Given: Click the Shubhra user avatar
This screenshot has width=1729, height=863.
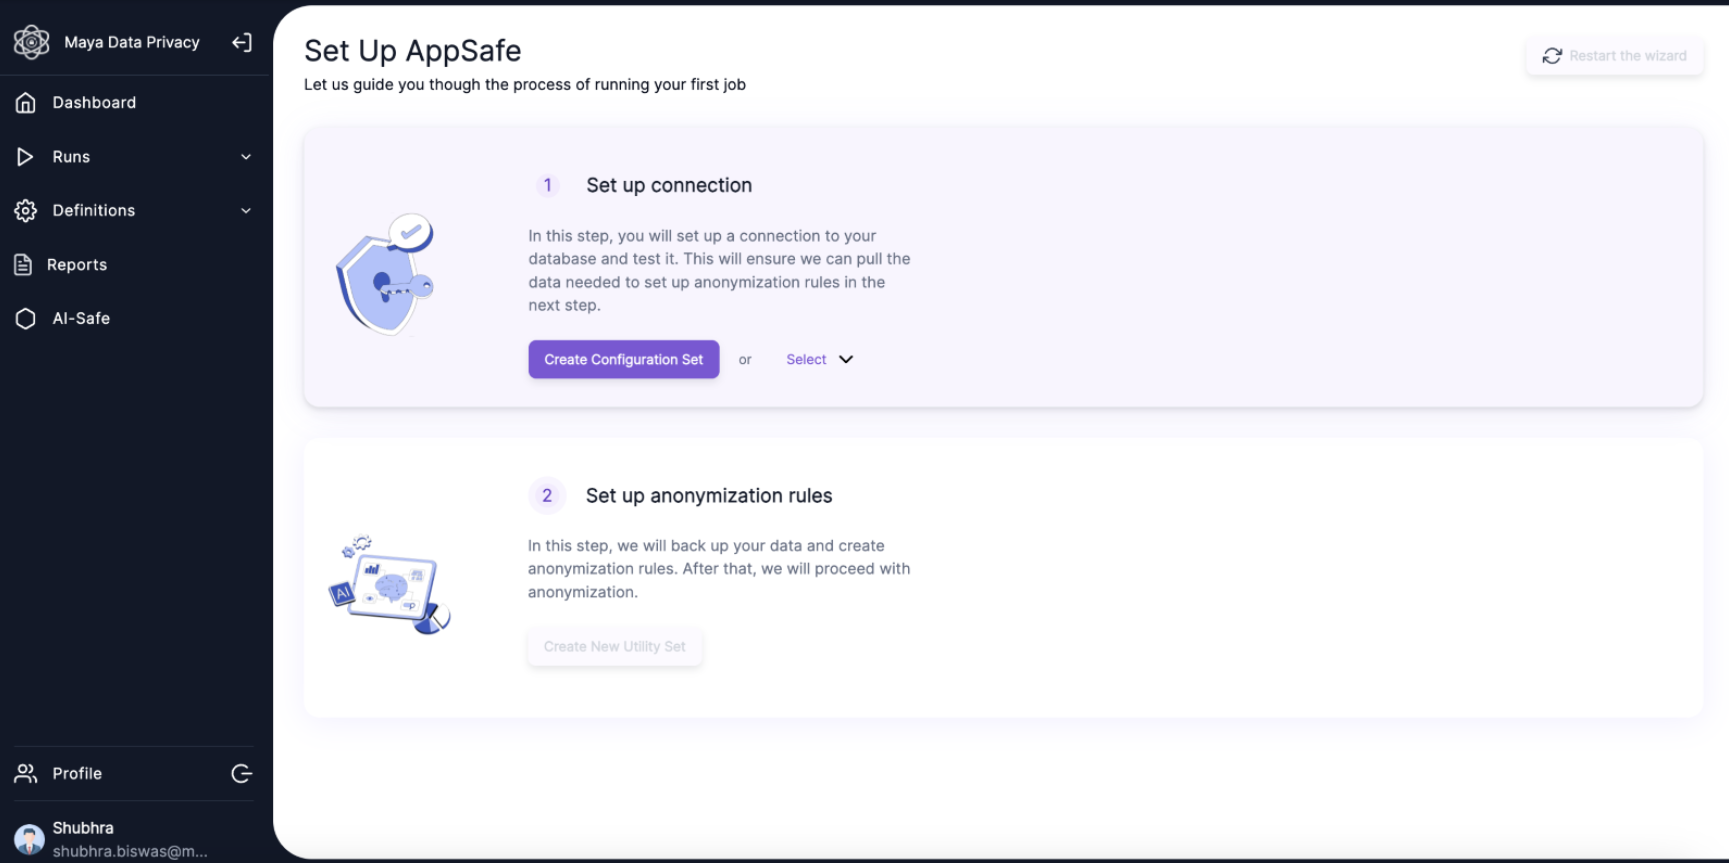Looking at the screenshot, I should pyautogui.click(x=29, y=839).
